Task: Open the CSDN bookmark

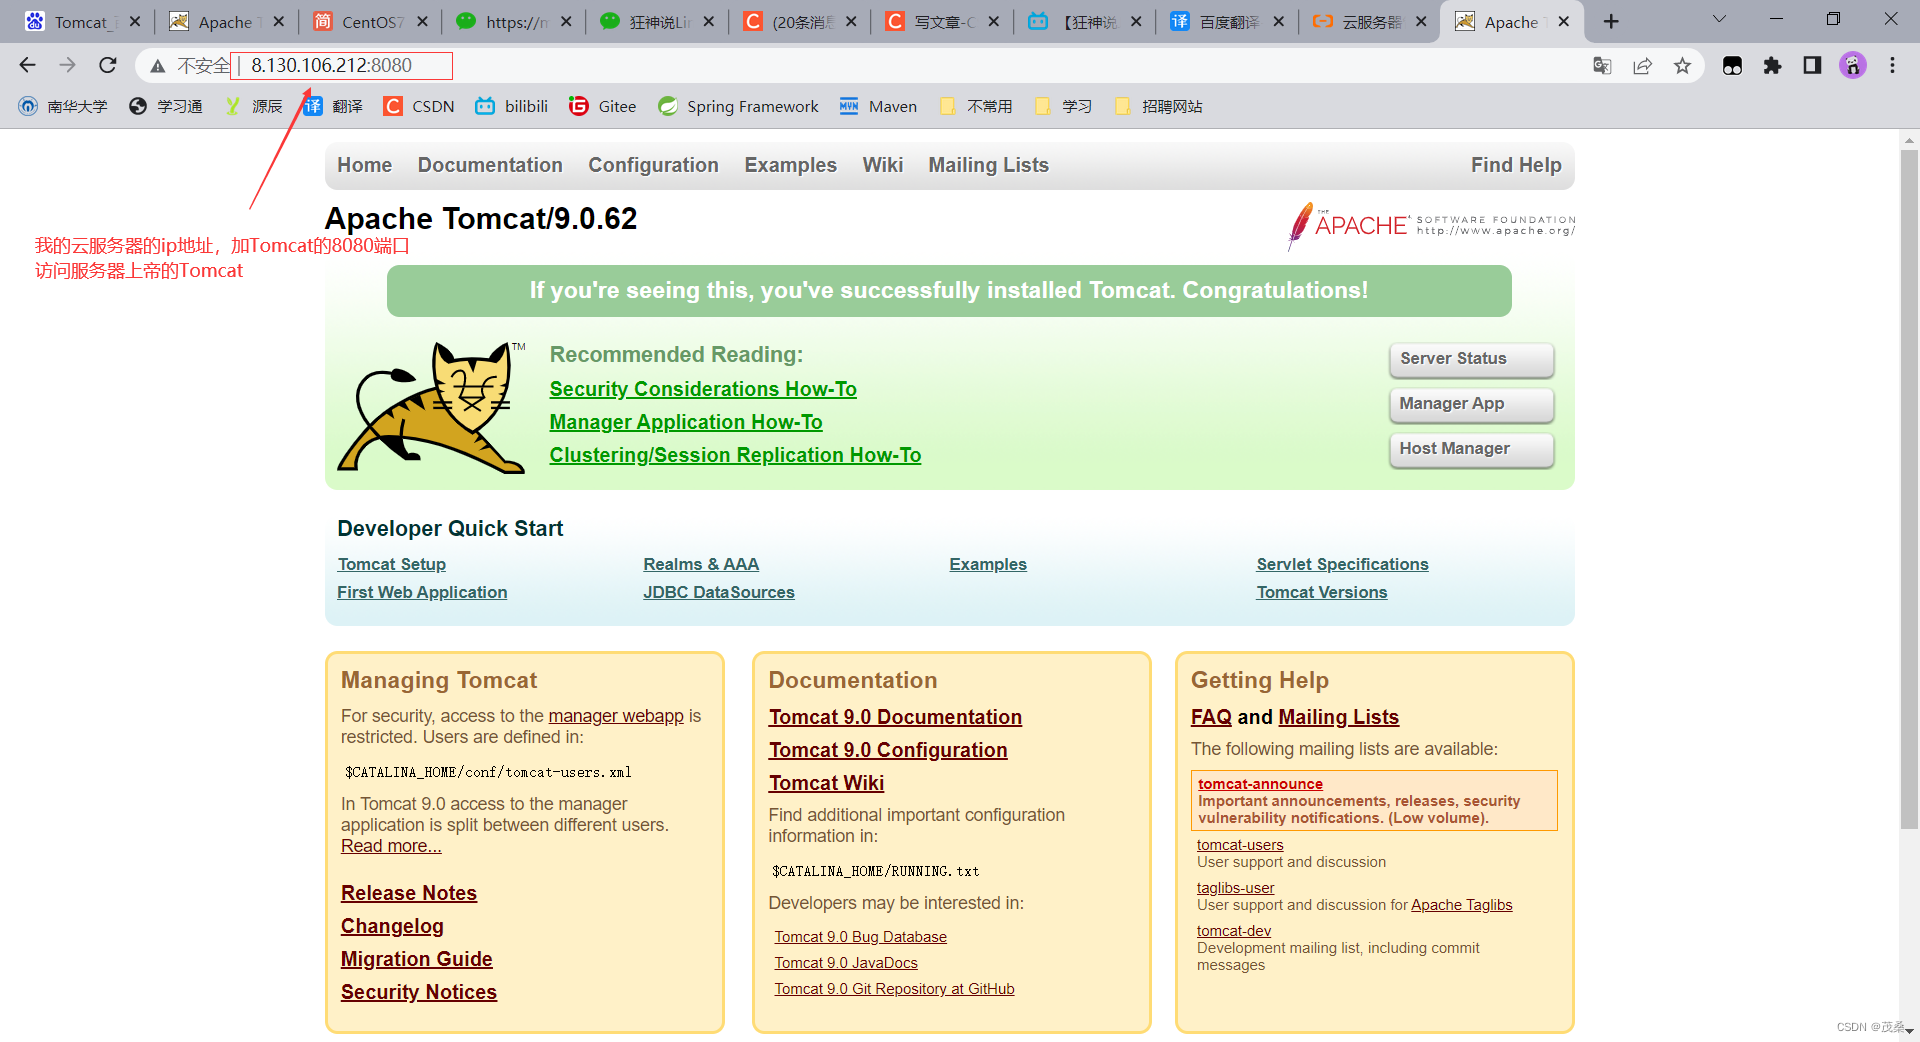Action: [420, 106]
